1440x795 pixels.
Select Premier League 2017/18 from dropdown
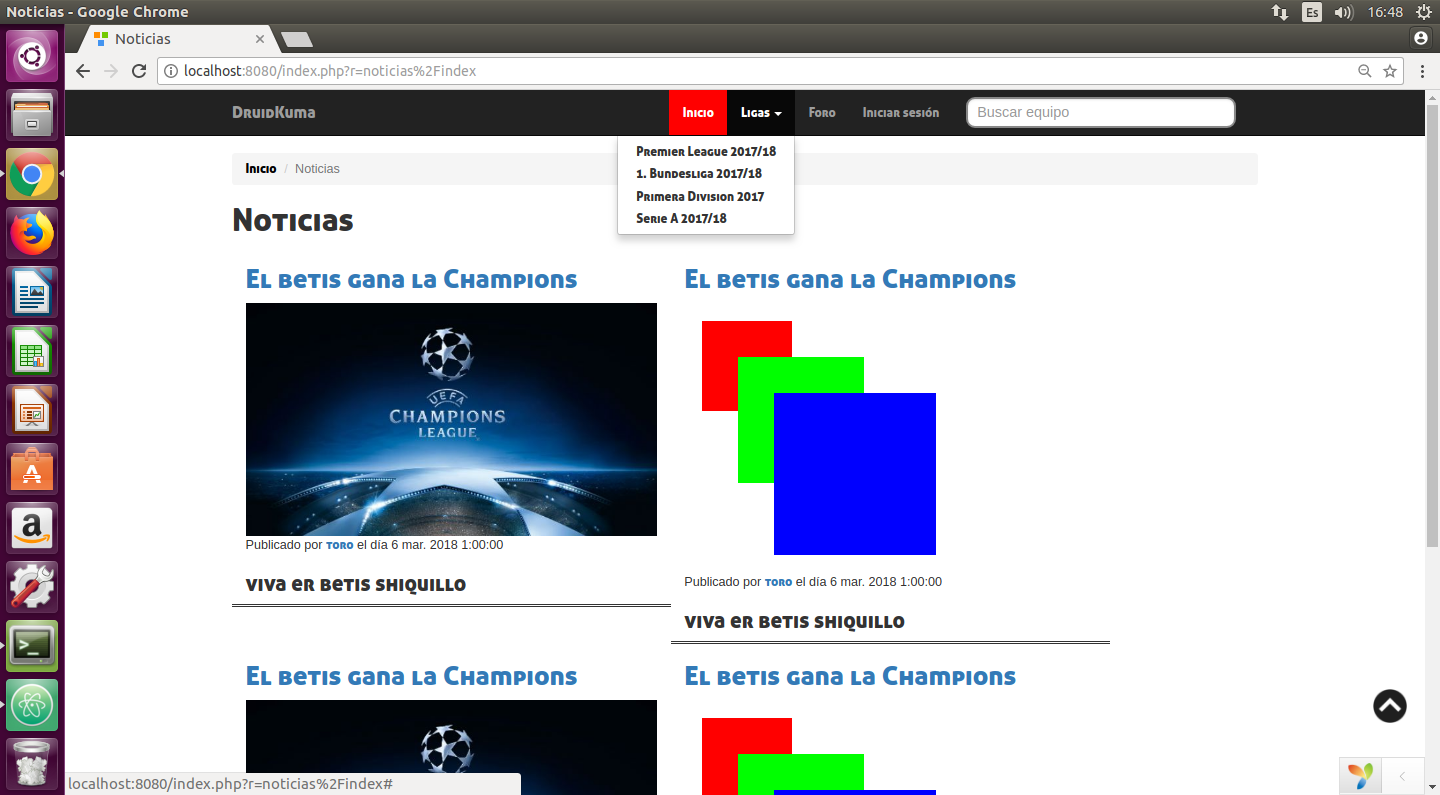coord(706,152)
